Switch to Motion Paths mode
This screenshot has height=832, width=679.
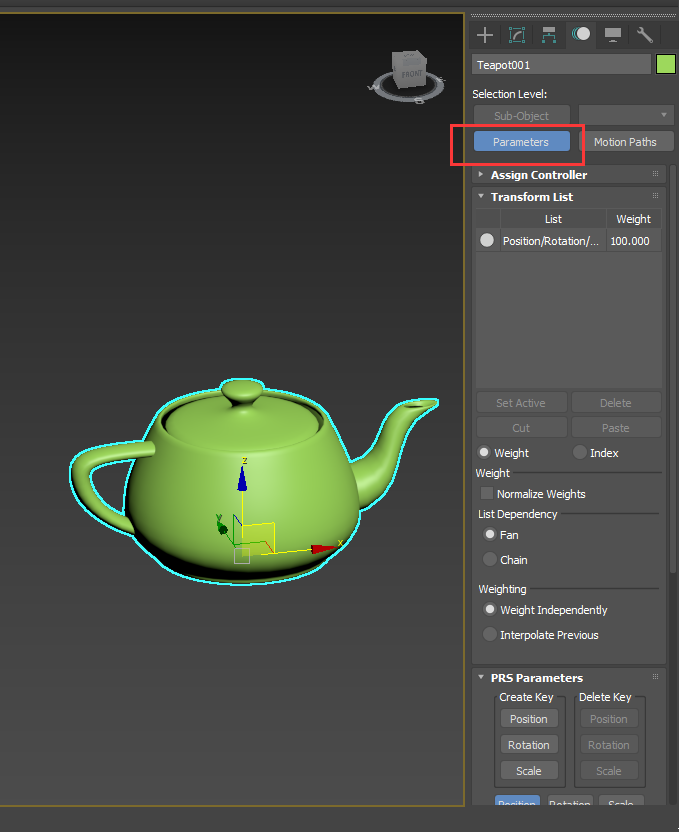(625, 142)
